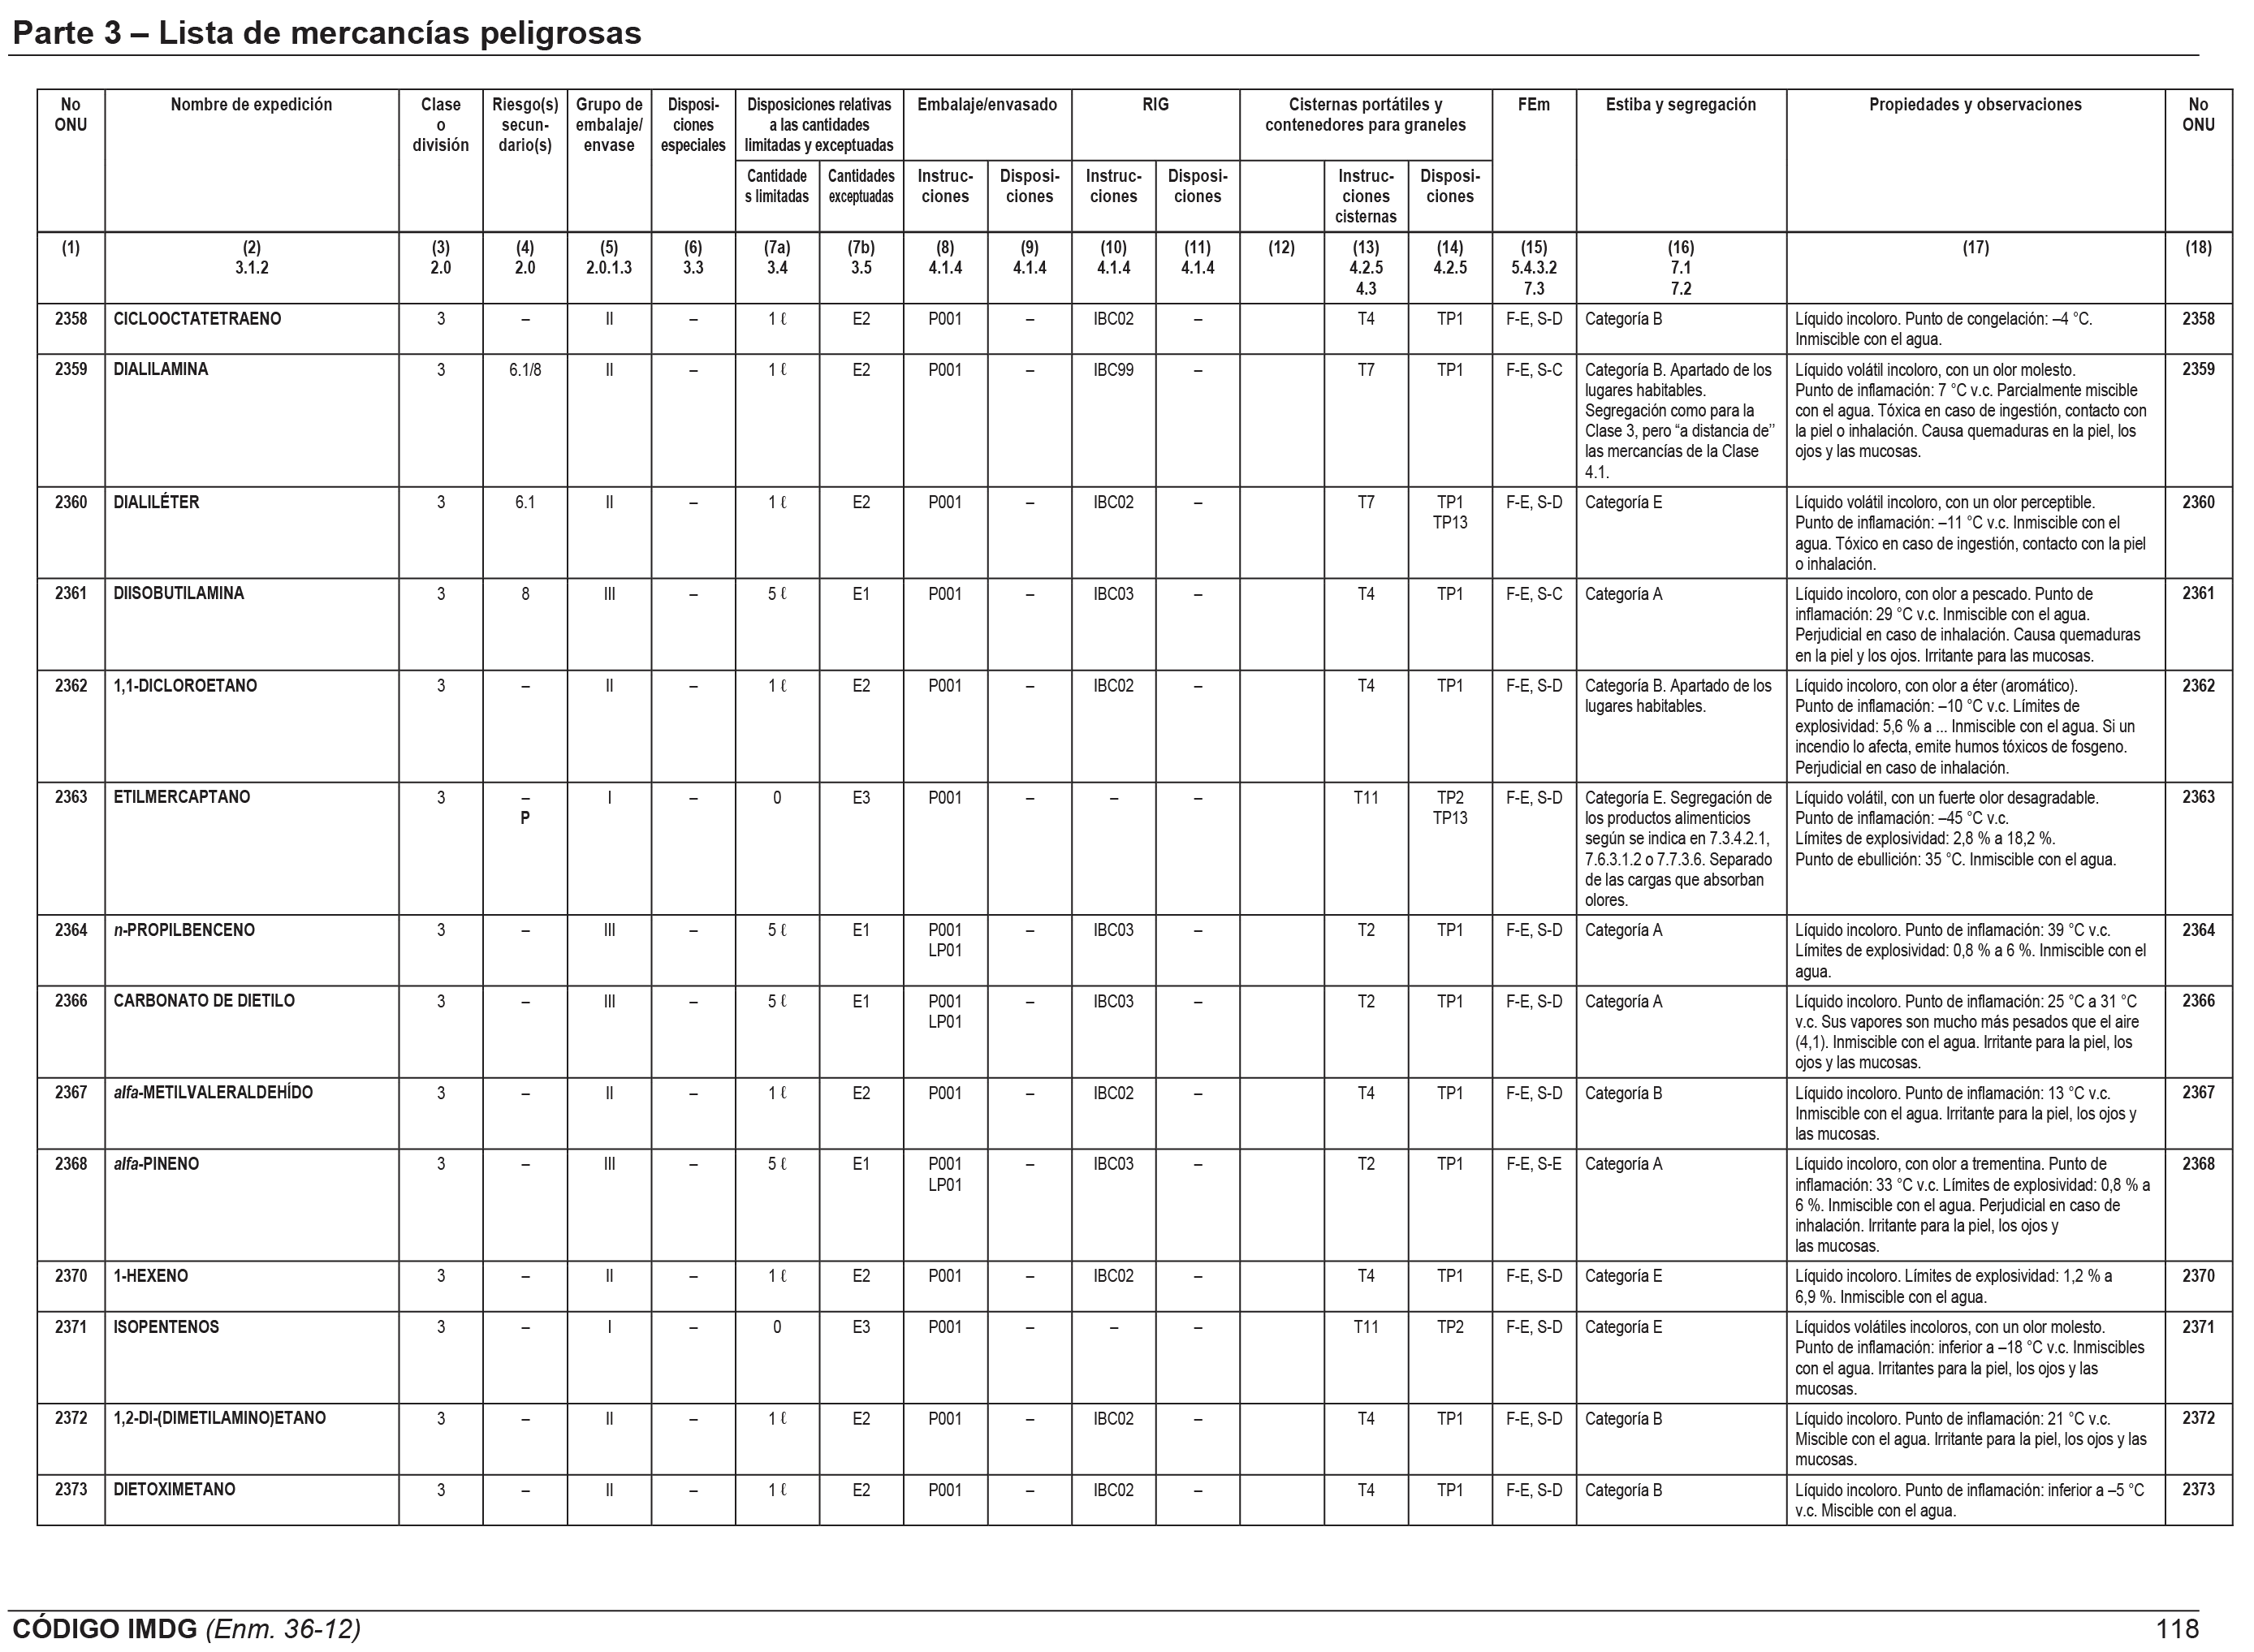Select the F-E, S-E cell for alfa-PINENO
The height and width of the screenshot is (1652, 2254).
1533,1164
